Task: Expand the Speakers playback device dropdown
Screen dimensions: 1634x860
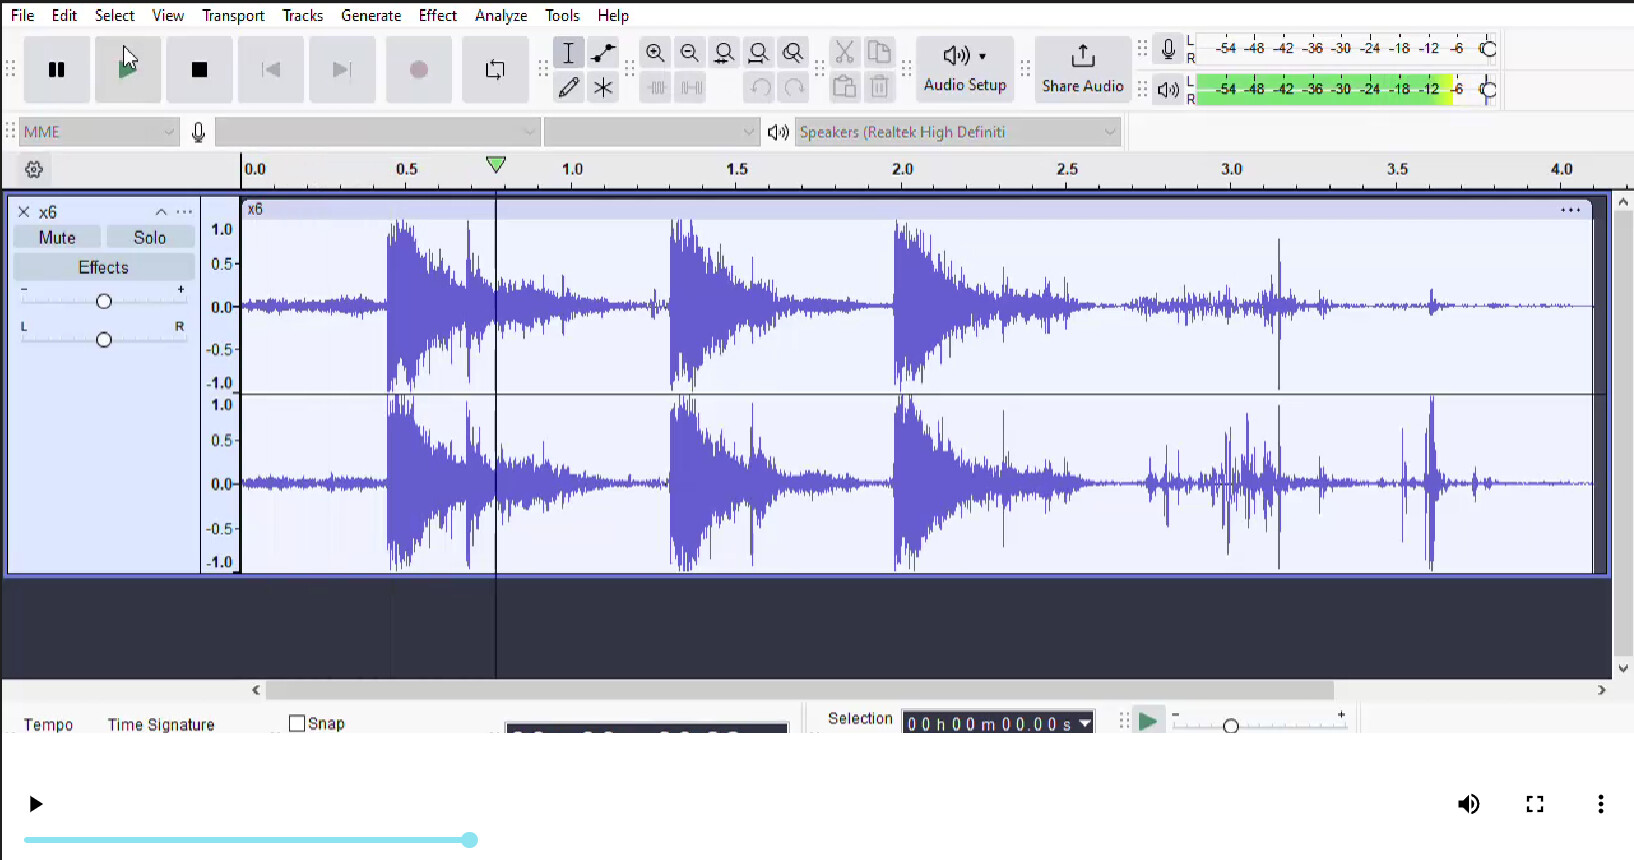Action: 957,132
